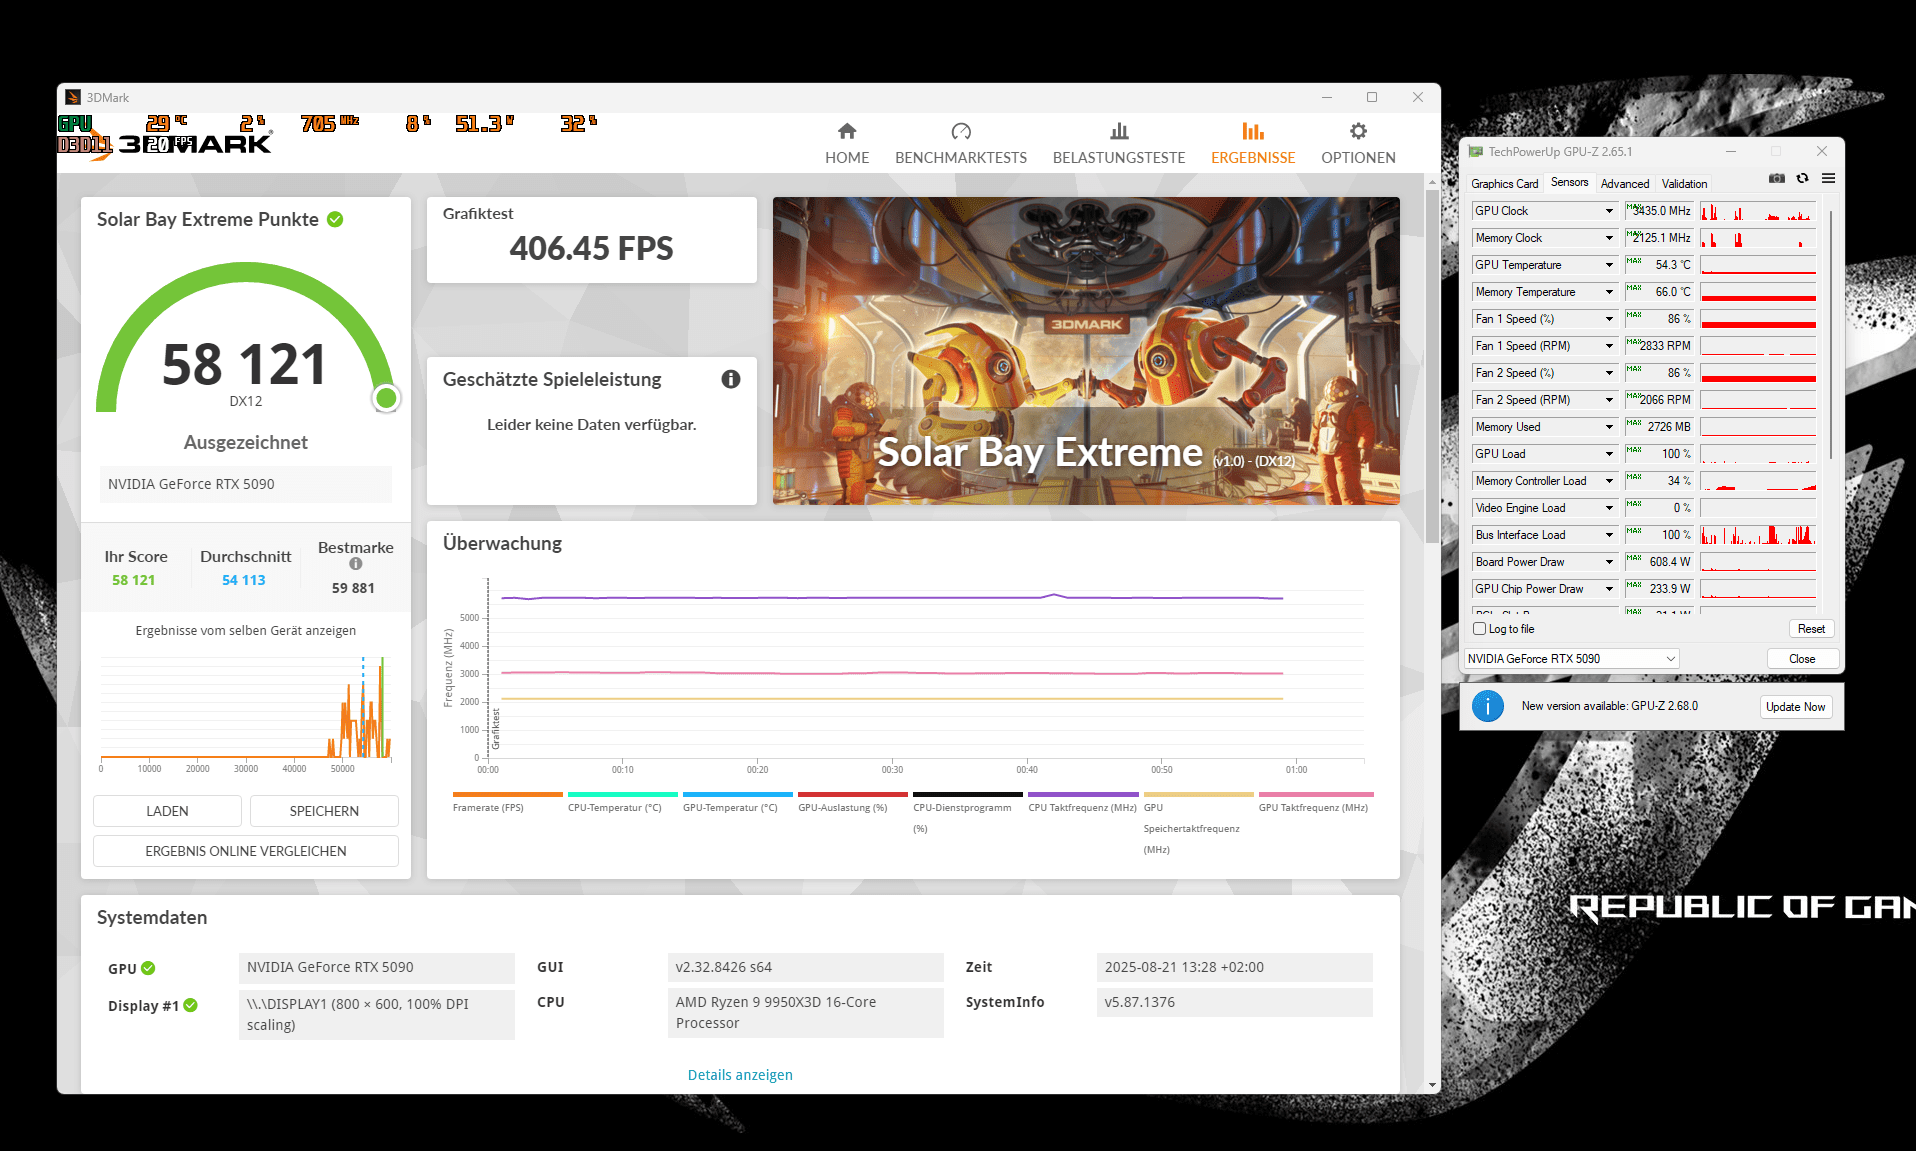Switch to the ERGEBNISSE section

tap(1253, 143)
